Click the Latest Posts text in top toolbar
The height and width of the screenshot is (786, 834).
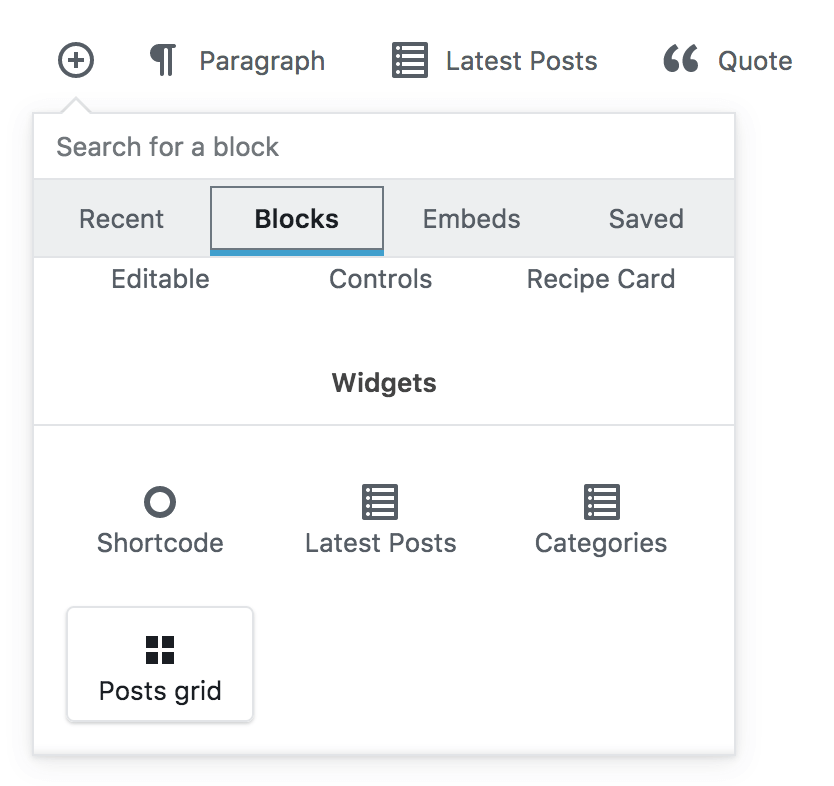click(x=521, y=61)
